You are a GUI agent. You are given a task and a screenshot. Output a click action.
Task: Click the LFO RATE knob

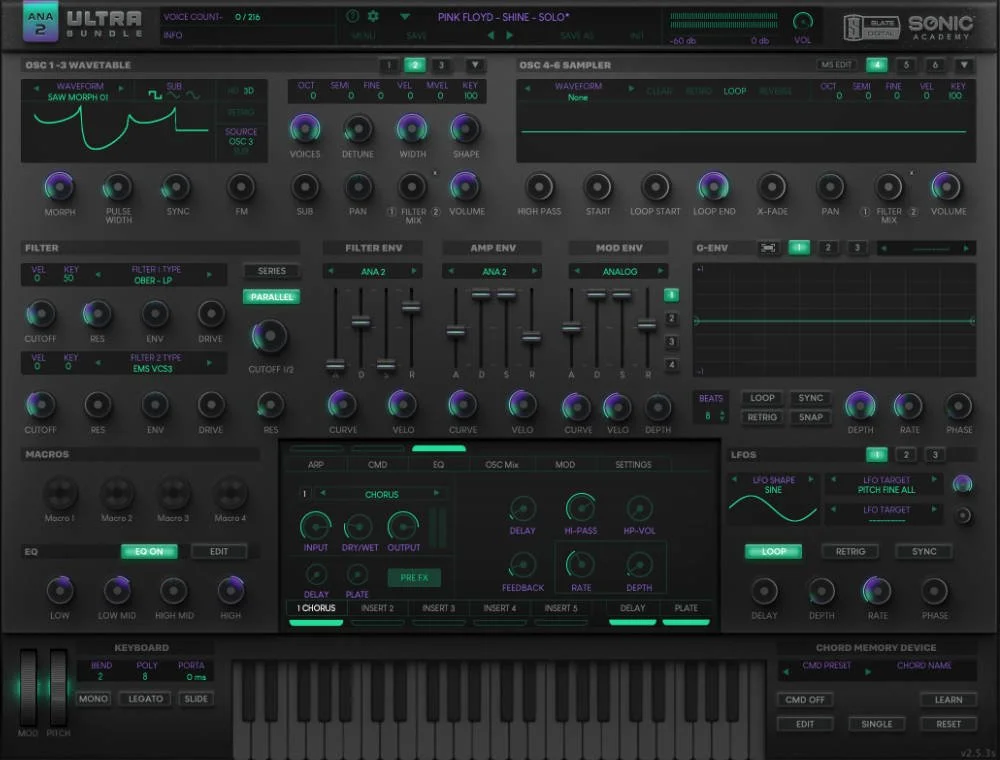[x=877, y=591]
